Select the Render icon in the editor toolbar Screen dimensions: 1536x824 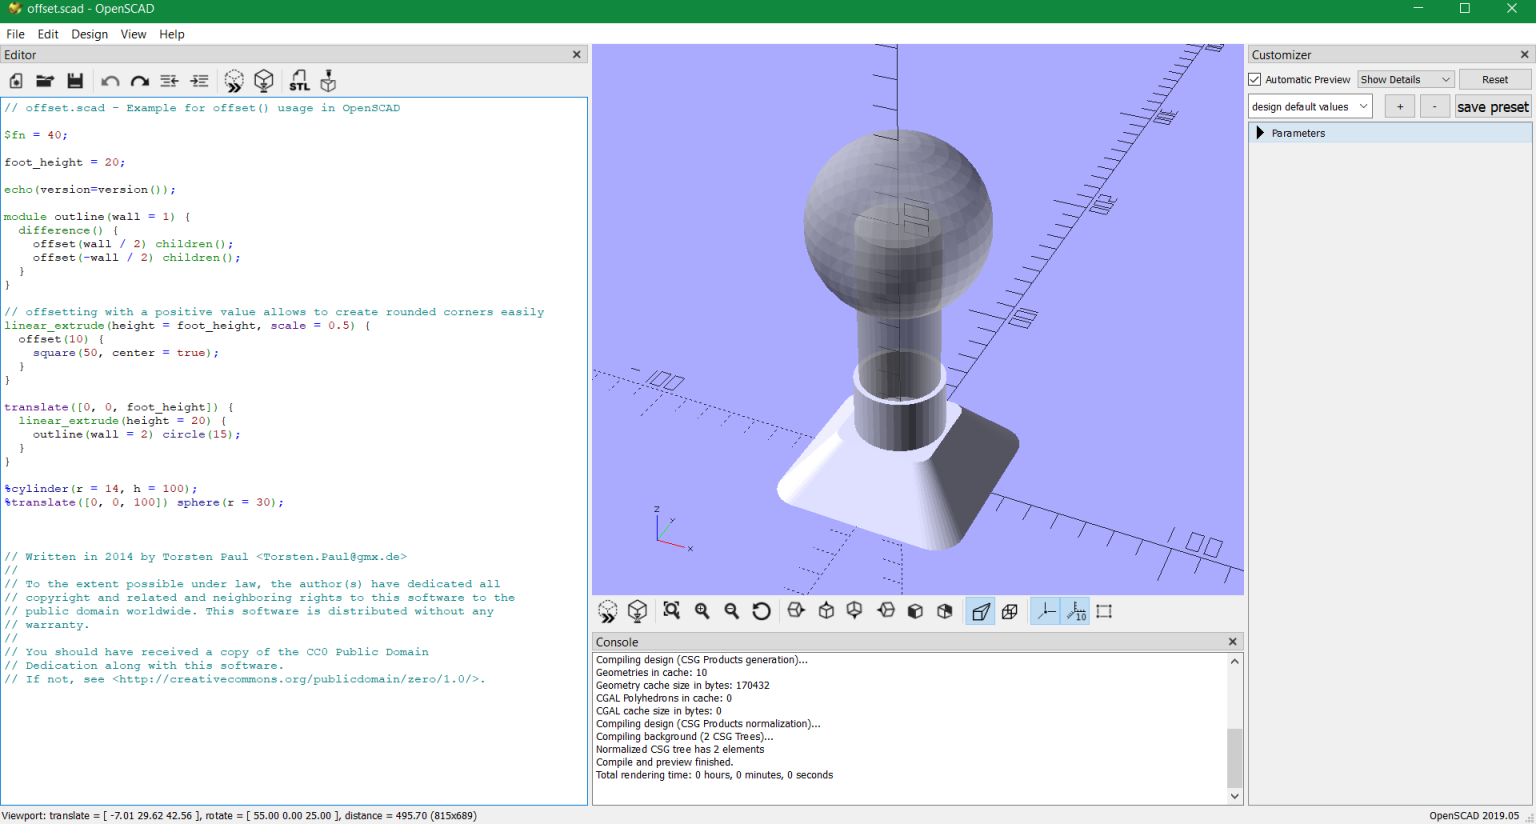(x=264, y=81)
